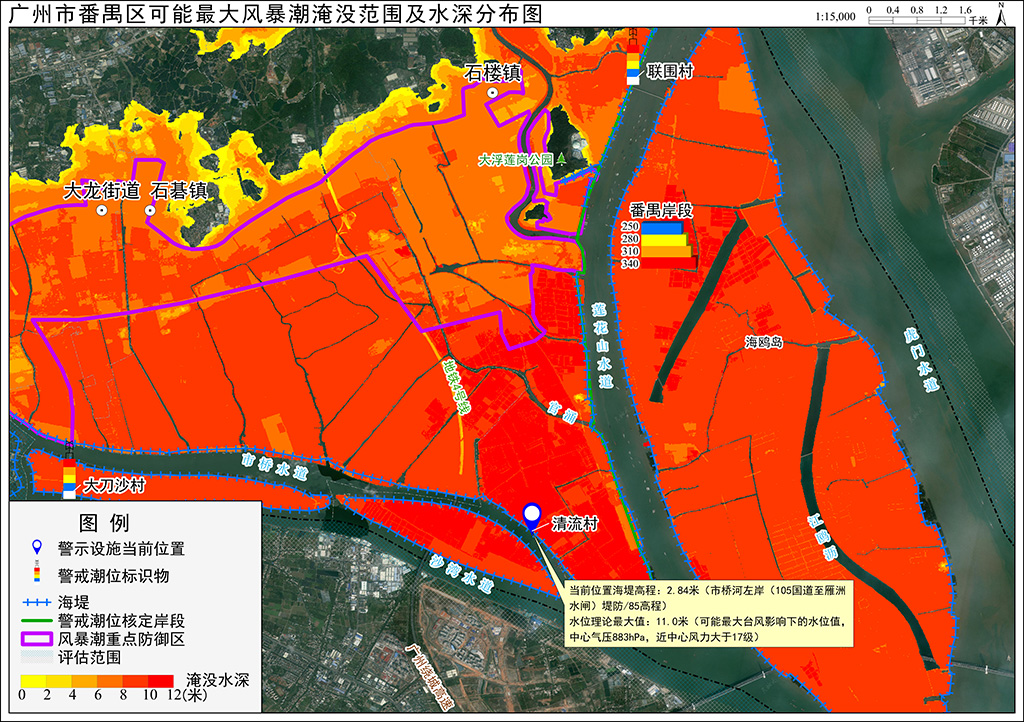Click the 虎门水道 waterway label
Viewport: 1024px width, 722px height.
point(921,360)
